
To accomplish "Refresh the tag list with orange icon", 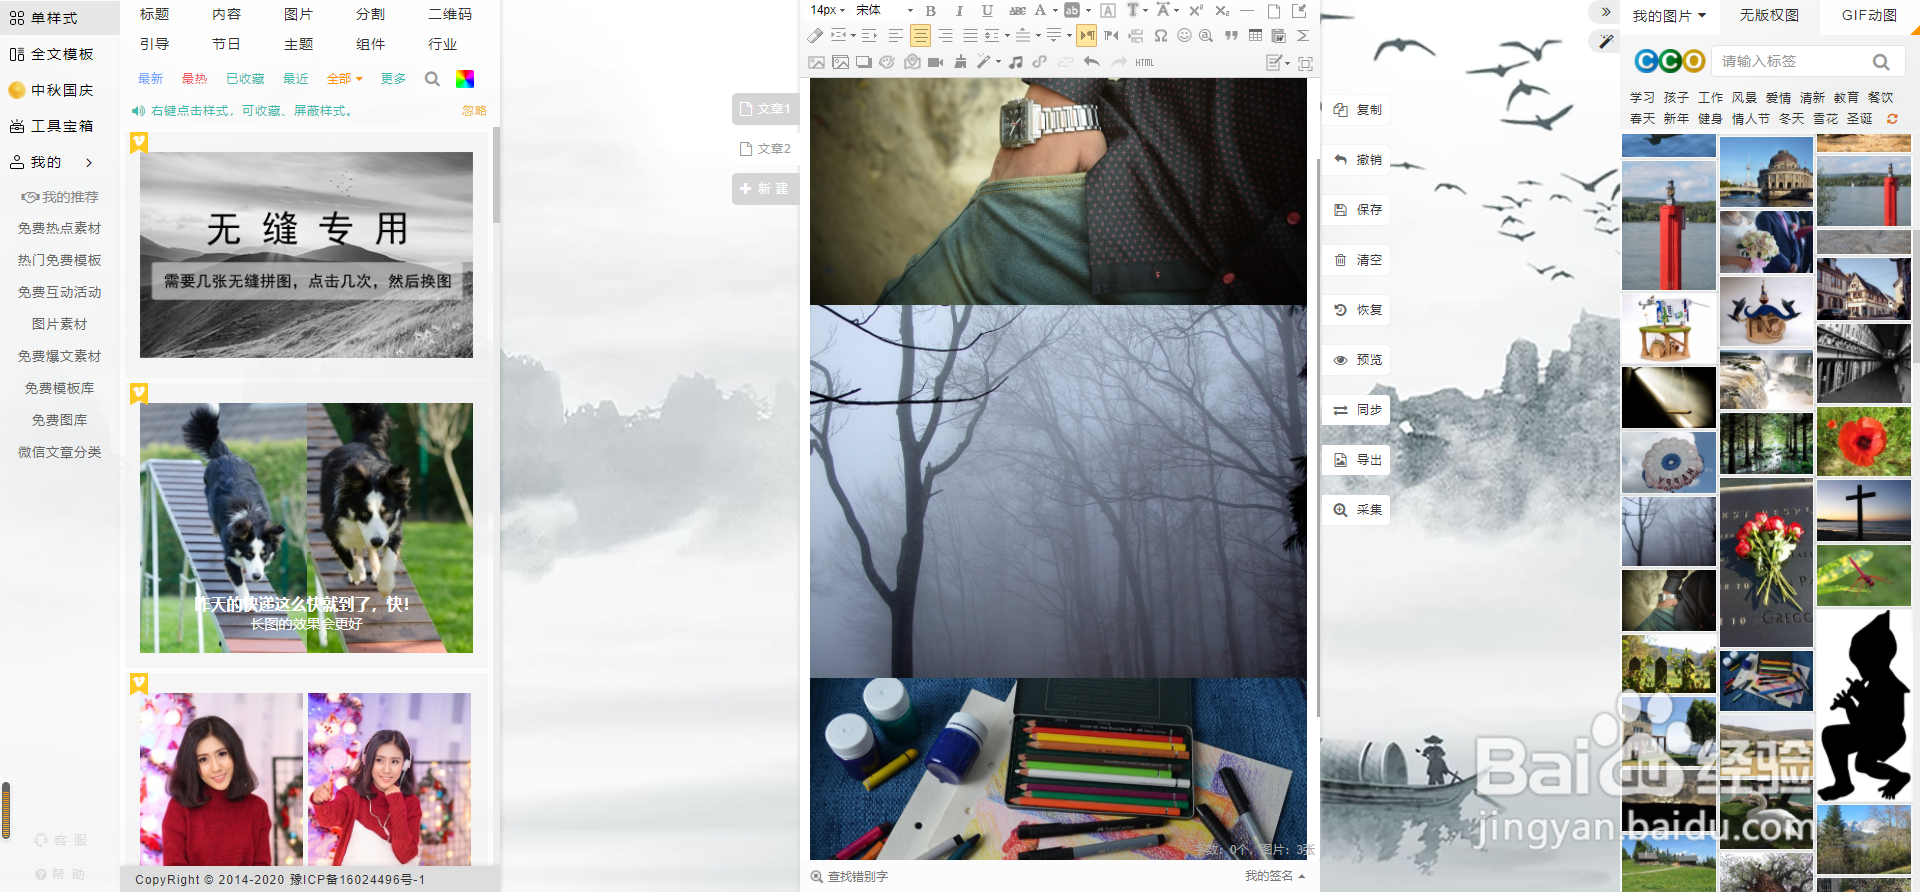I will [1892, 119].
